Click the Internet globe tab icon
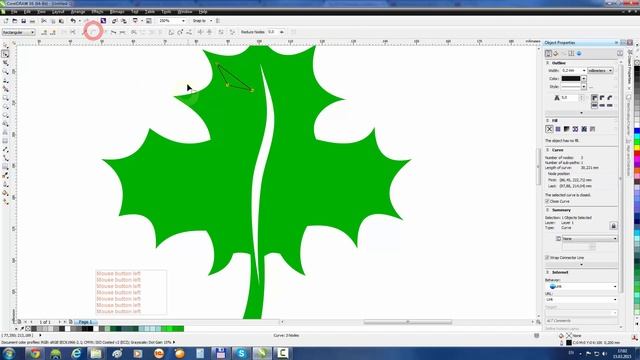The image size is (640, 360). [x=579, y=53]
